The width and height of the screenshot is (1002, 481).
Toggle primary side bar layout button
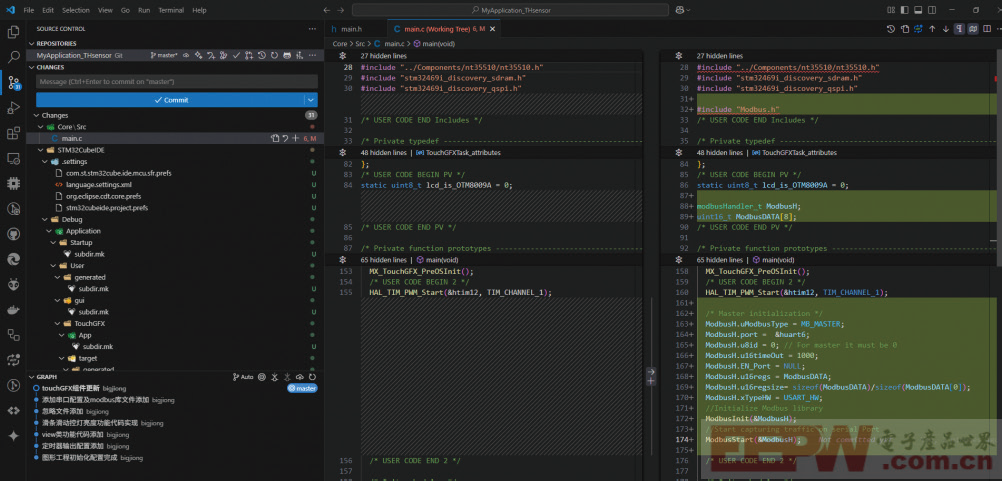(905, 10)
